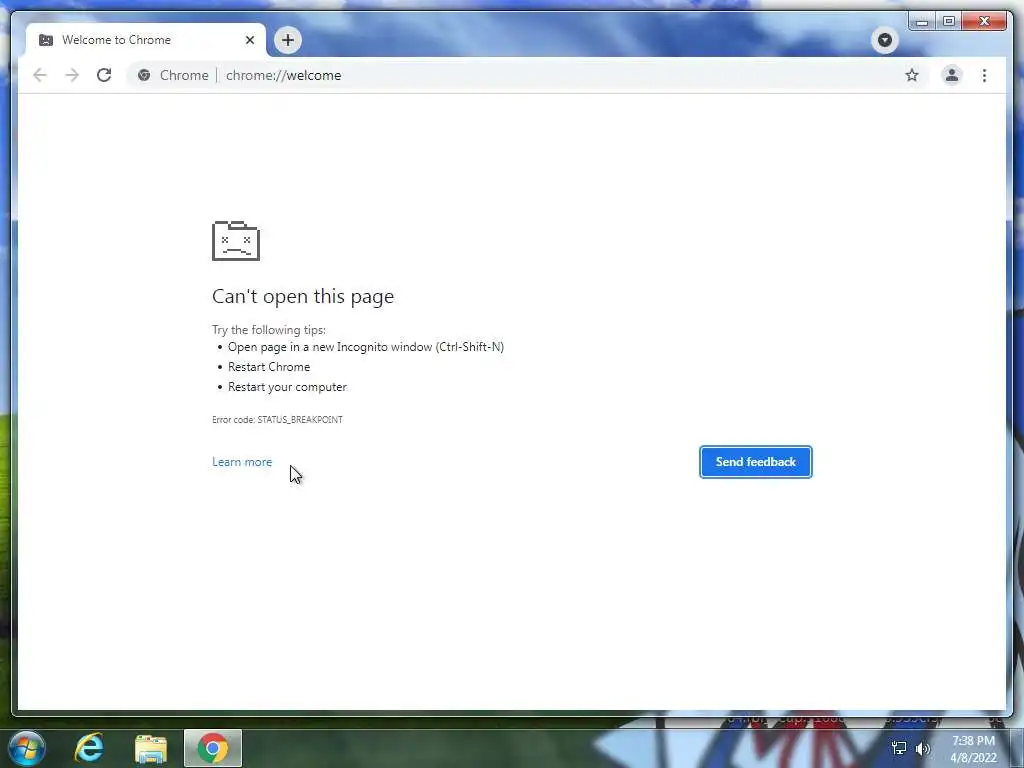Click the Learn more link
The image size is (1024, 768).
click(x=242, y=462)
